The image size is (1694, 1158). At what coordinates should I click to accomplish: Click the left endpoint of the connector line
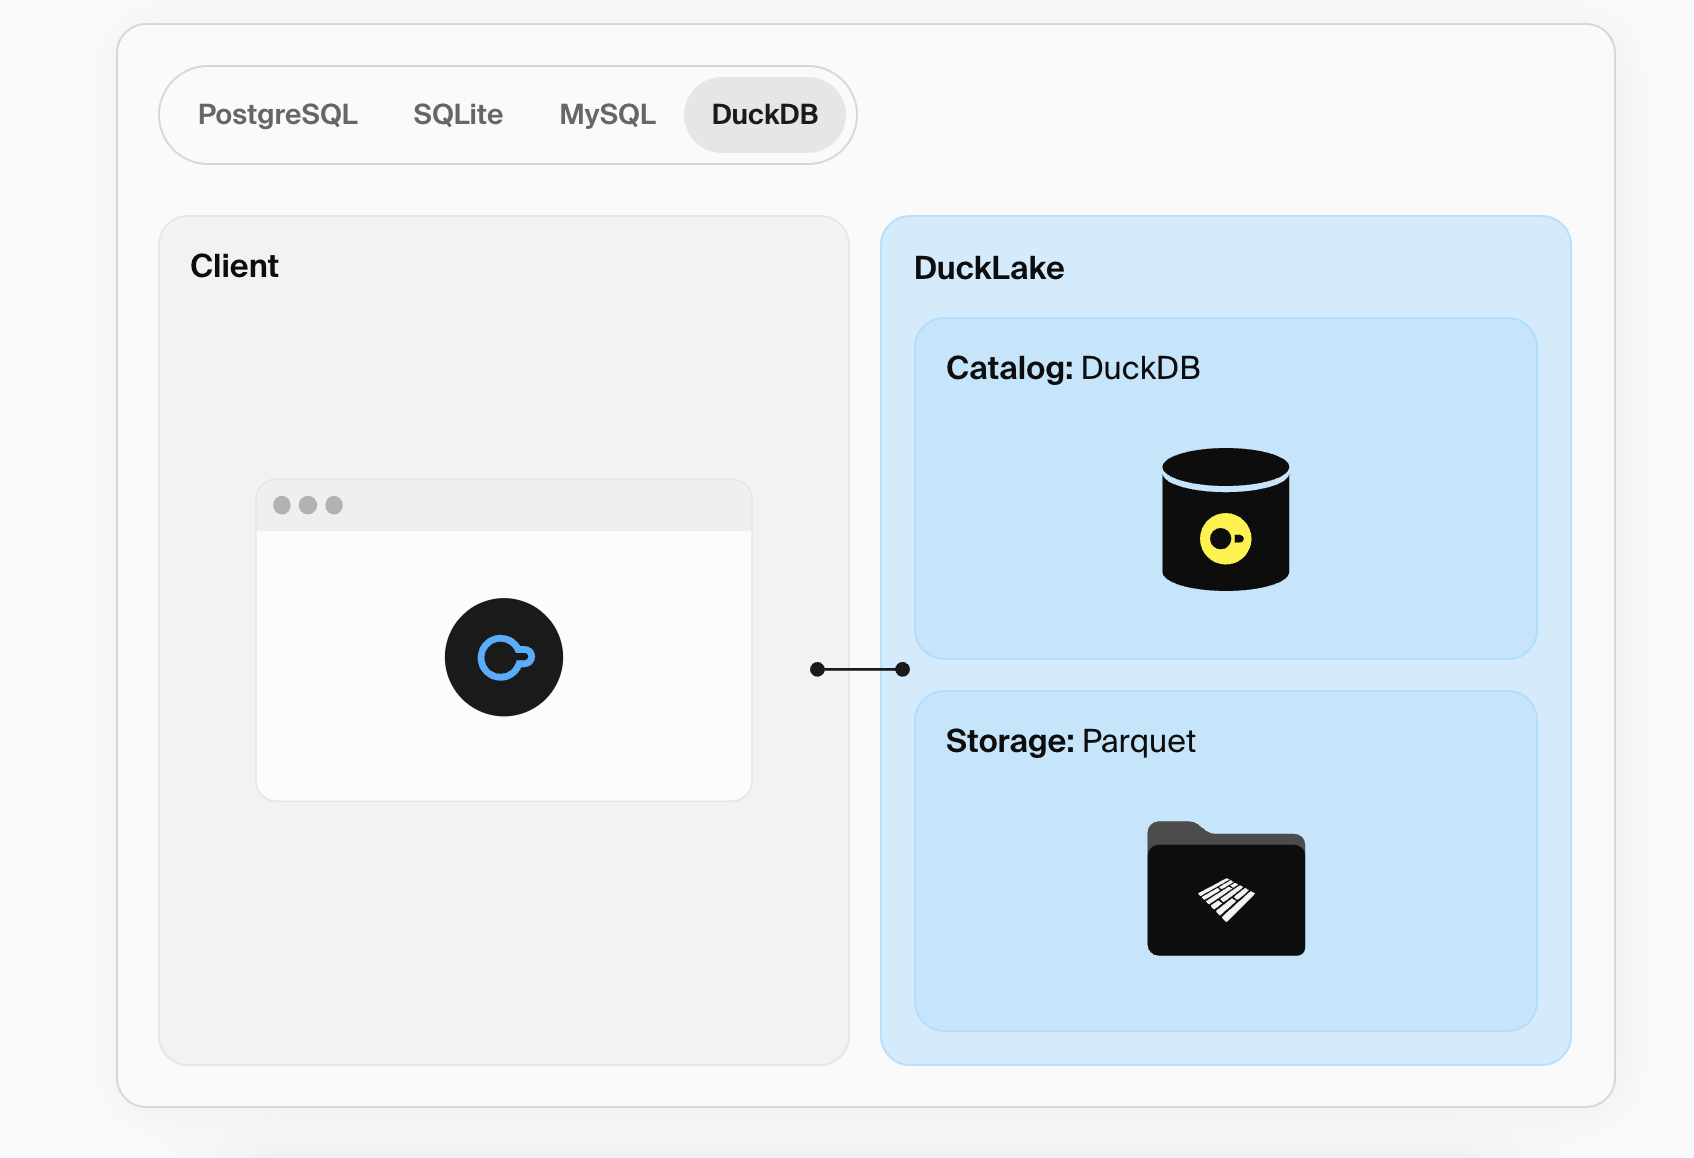[x=817, y=669]
